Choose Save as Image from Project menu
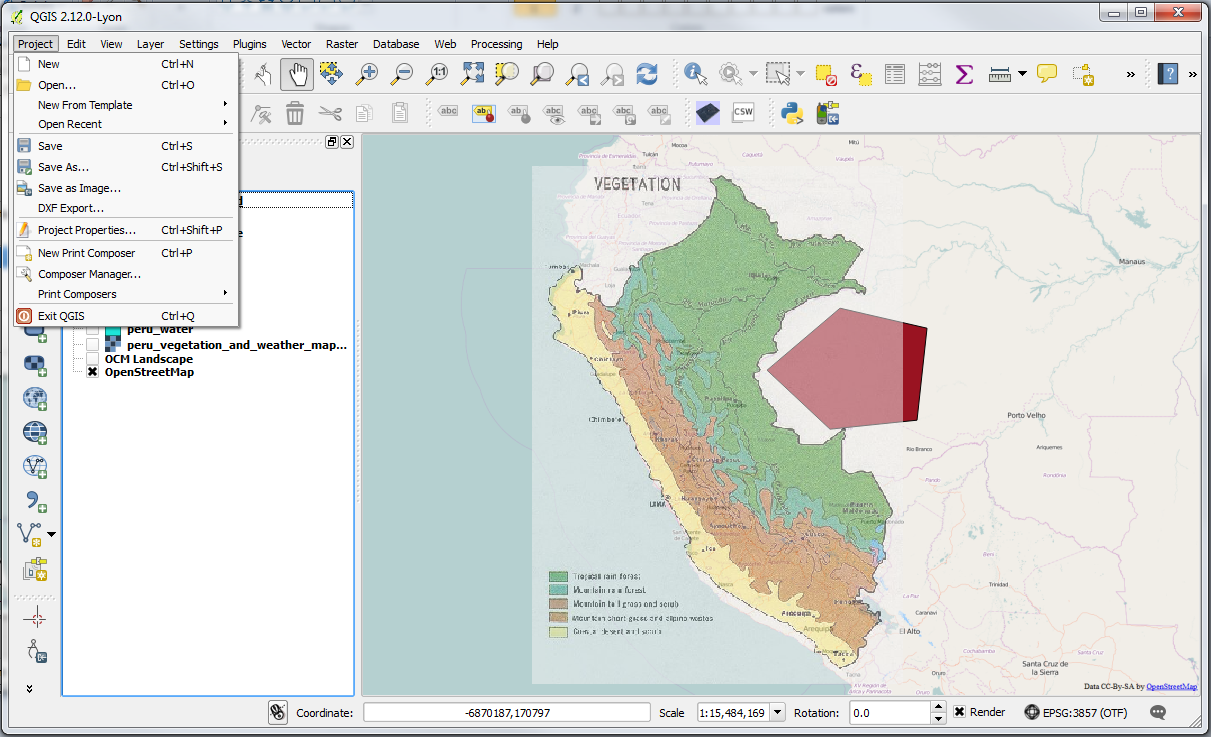Viewport: 1211px width, 737px height. 79,188
